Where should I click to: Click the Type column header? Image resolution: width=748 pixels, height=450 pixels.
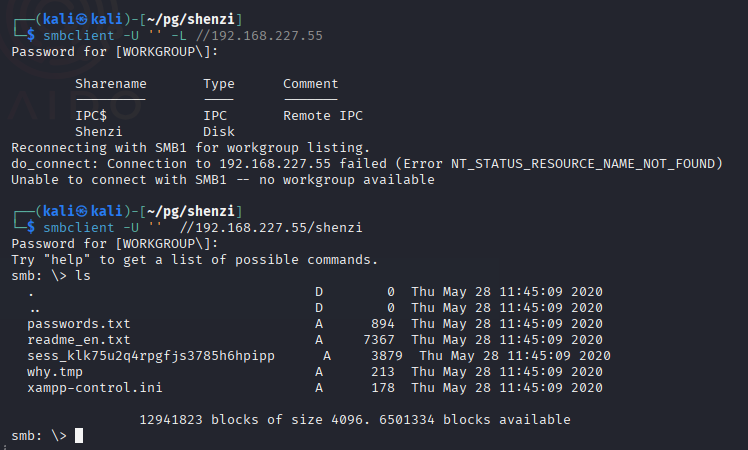coord(219,84)
